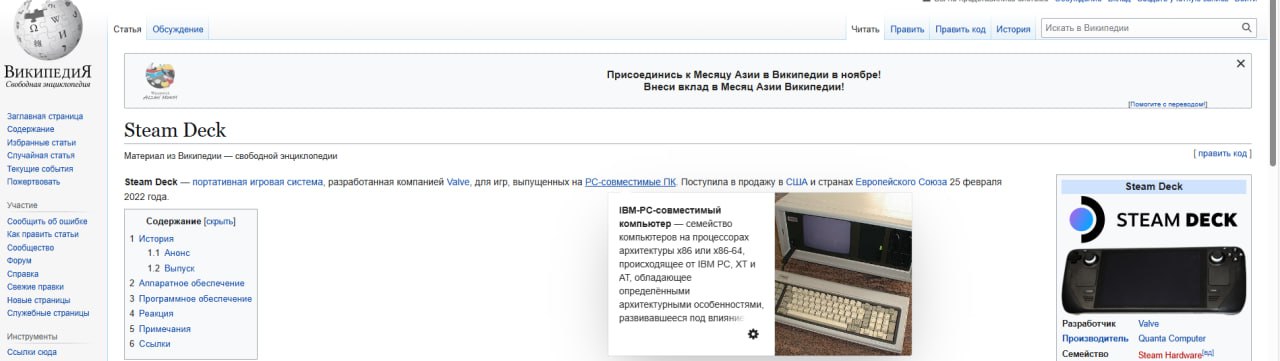Click 'IBM-PC-совместимый компьютер' preview text

669,217
